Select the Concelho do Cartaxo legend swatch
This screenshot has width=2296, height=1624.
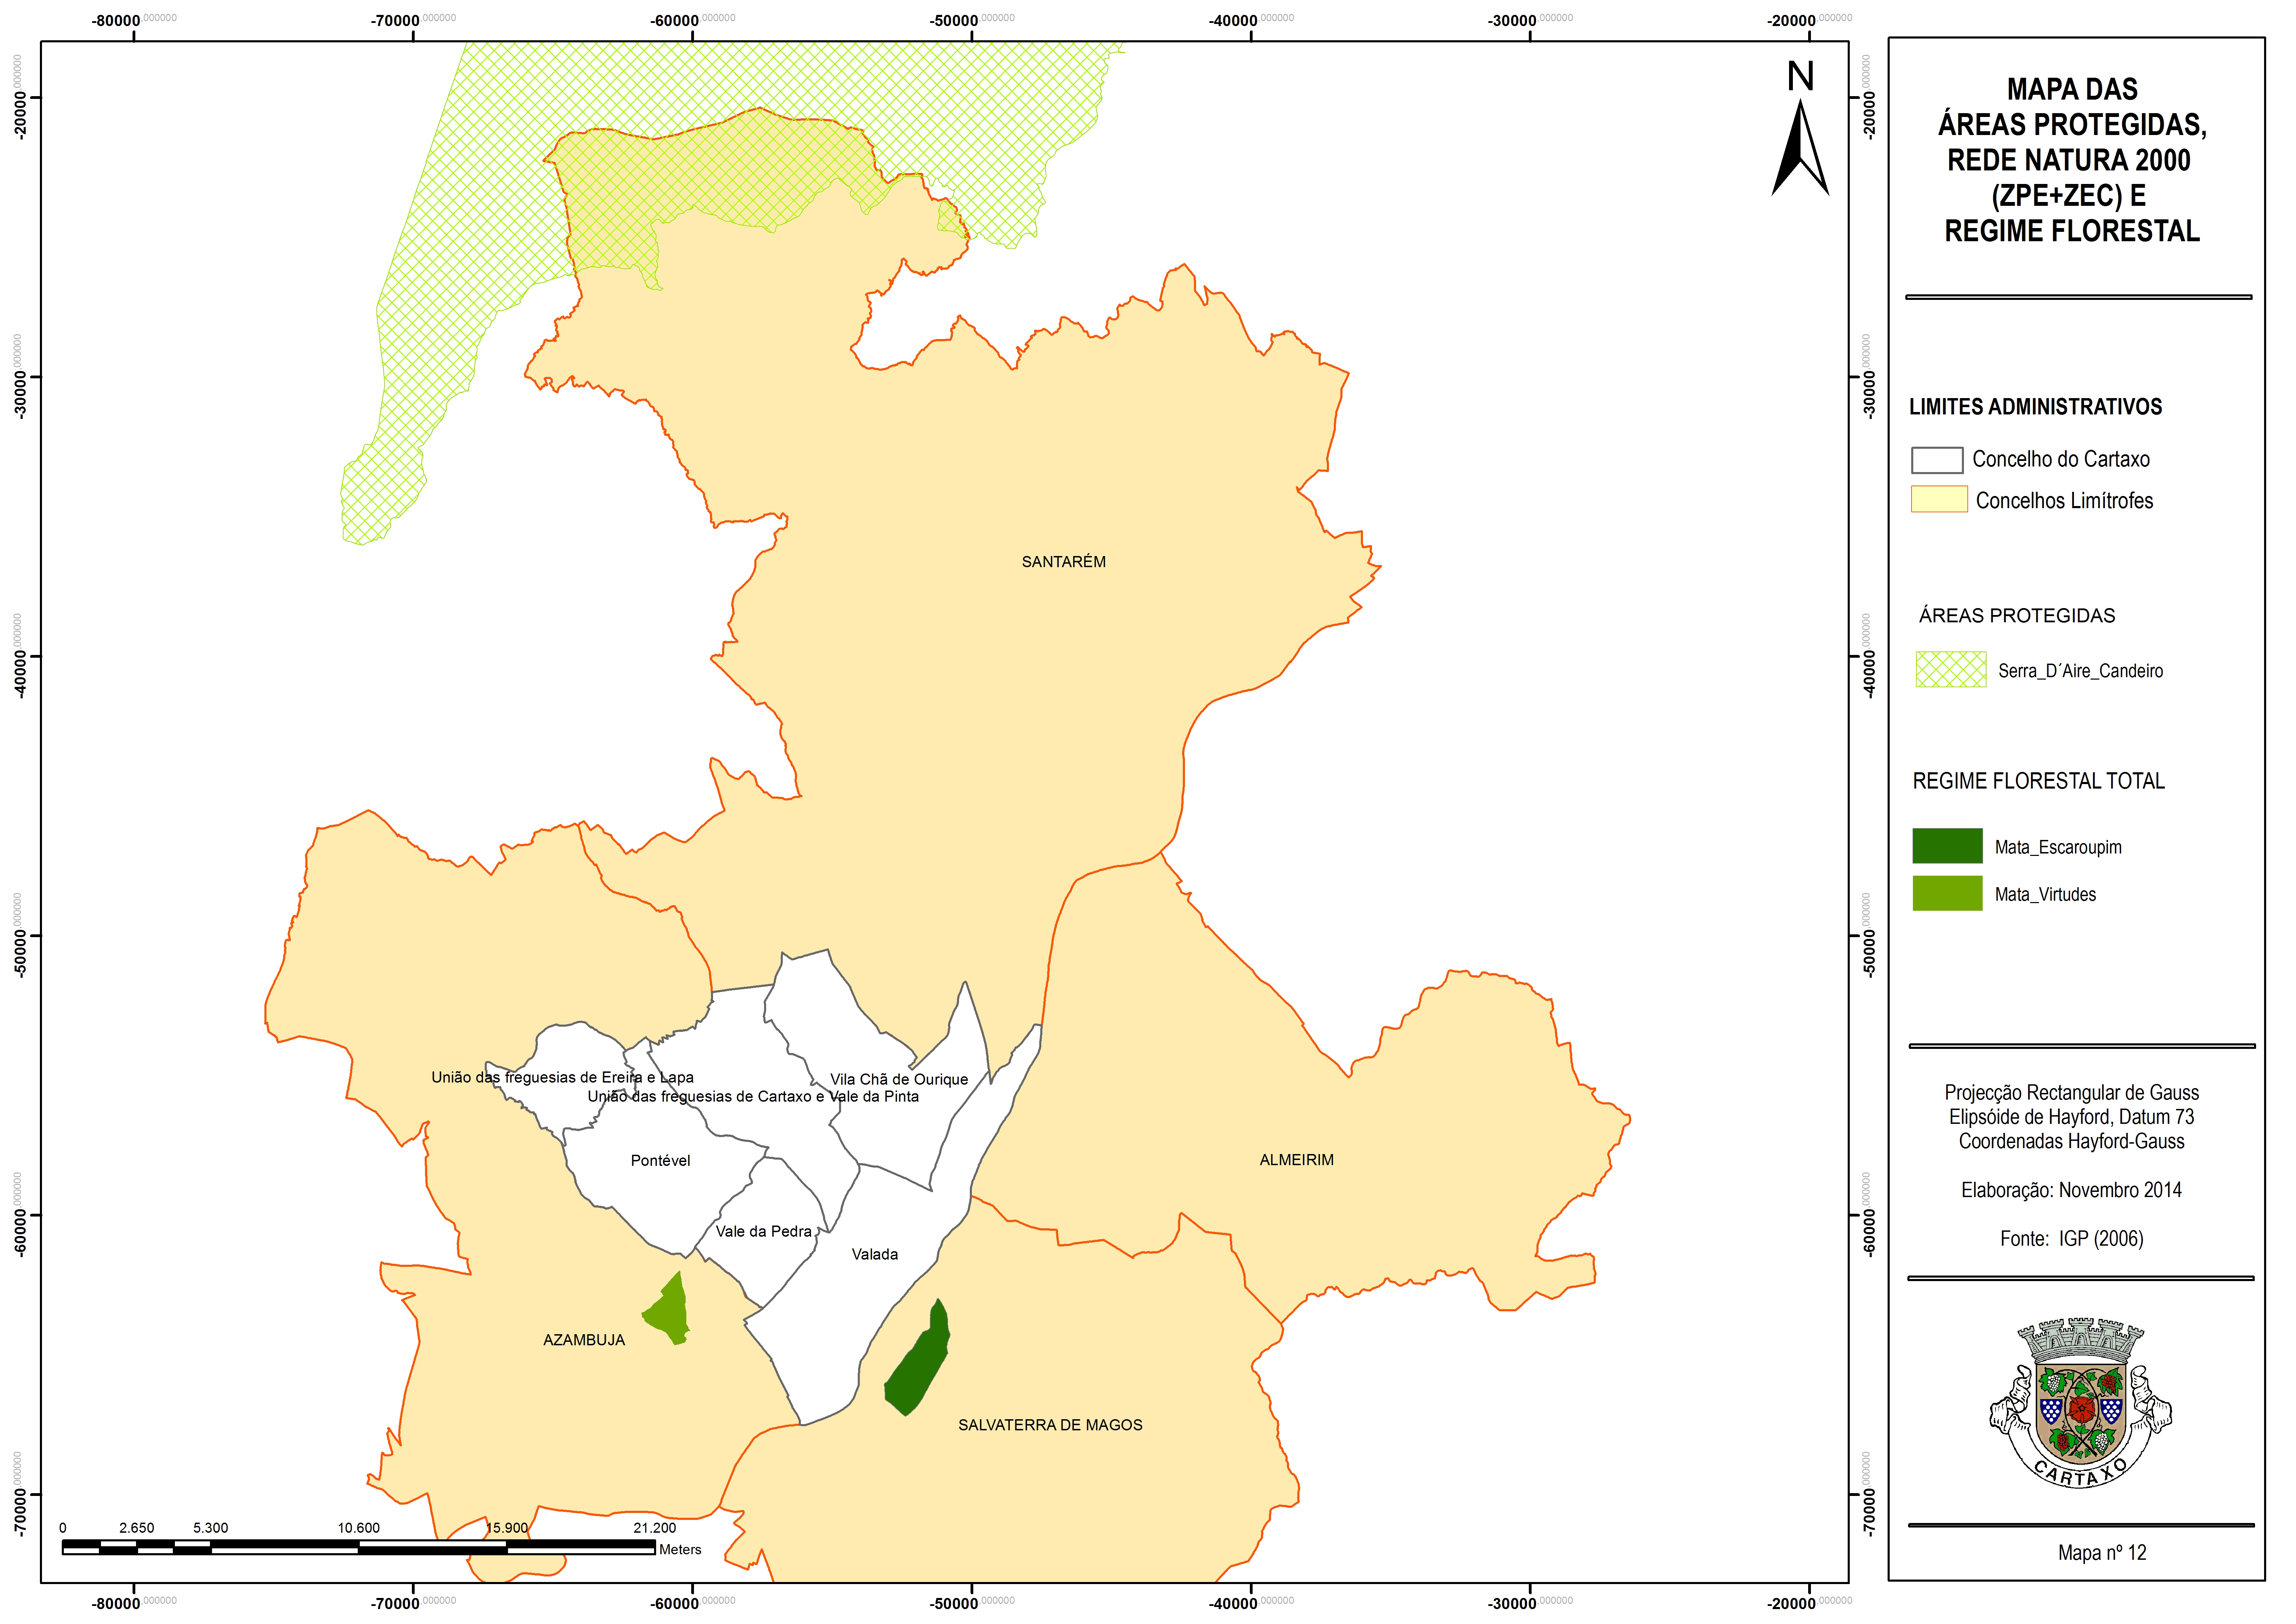coord(1937,460)
